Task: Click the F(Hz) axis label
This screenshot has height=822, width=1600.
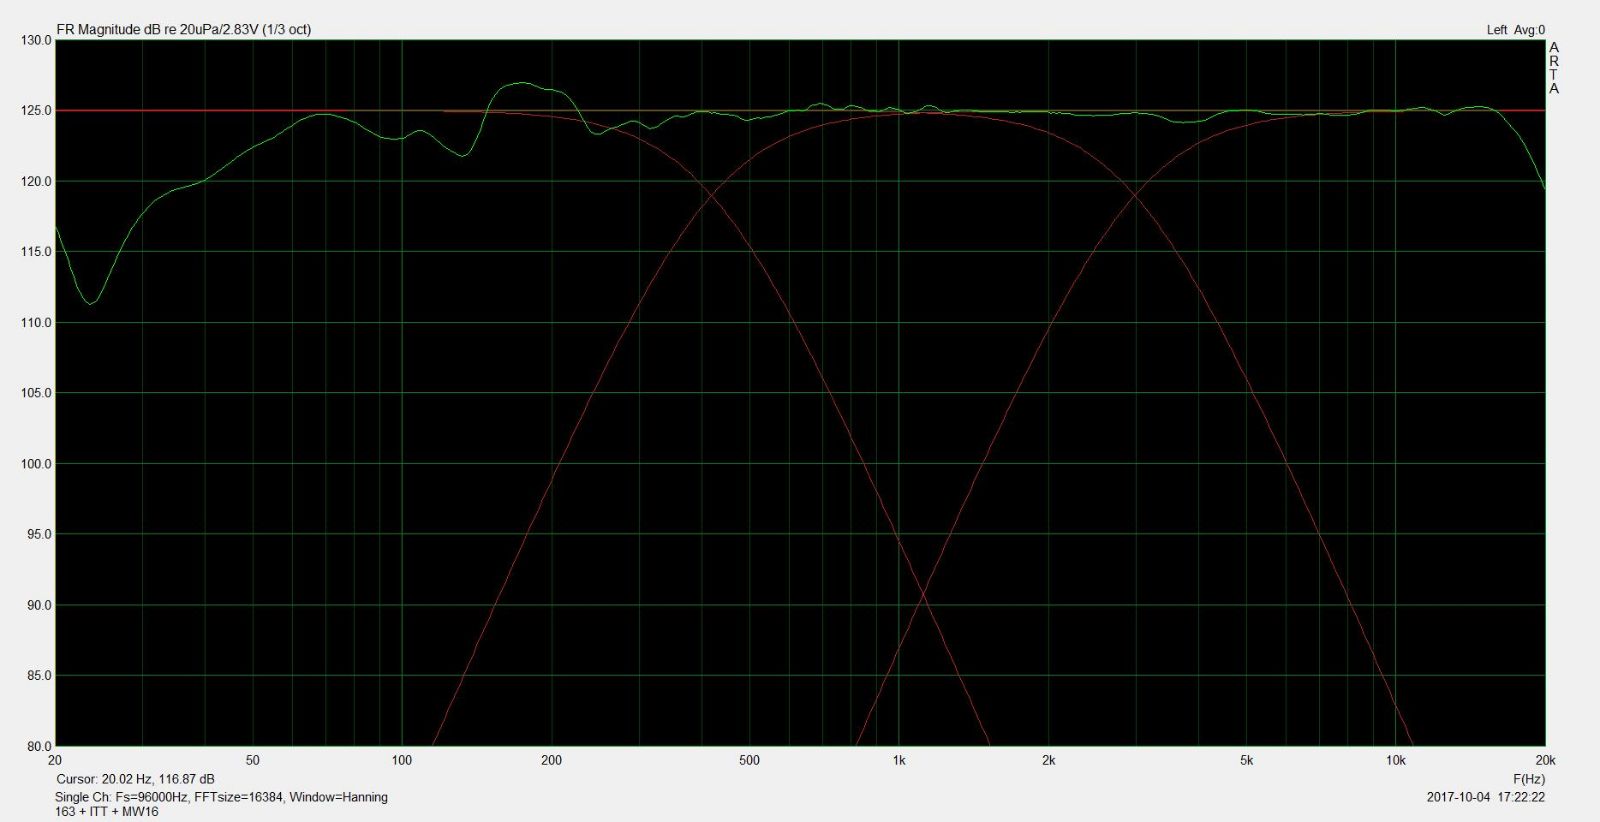Action: coord(1528,779)
